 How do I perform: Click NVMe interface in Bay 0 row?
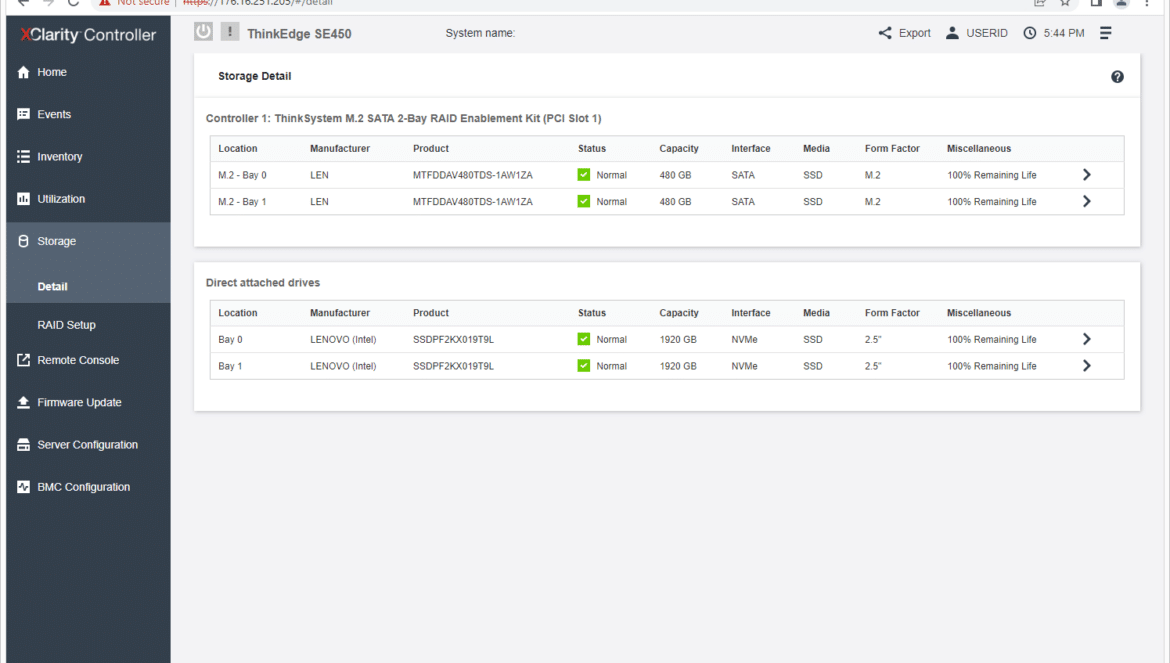pos(744,339)
